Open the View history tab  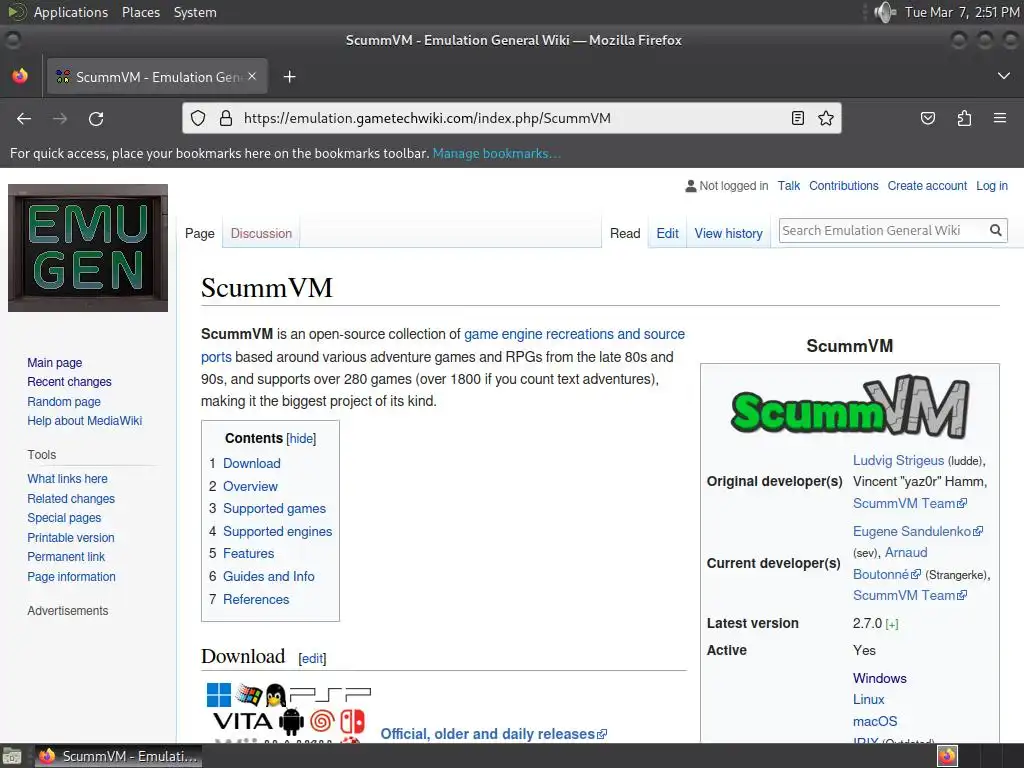coord(728,233)
